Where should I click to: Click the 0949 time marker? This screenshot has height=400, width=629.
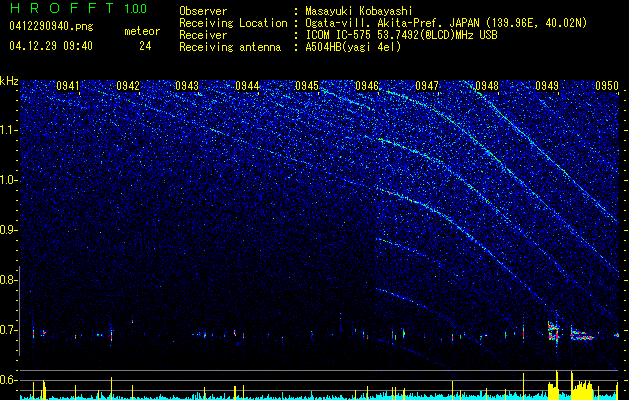547,86
